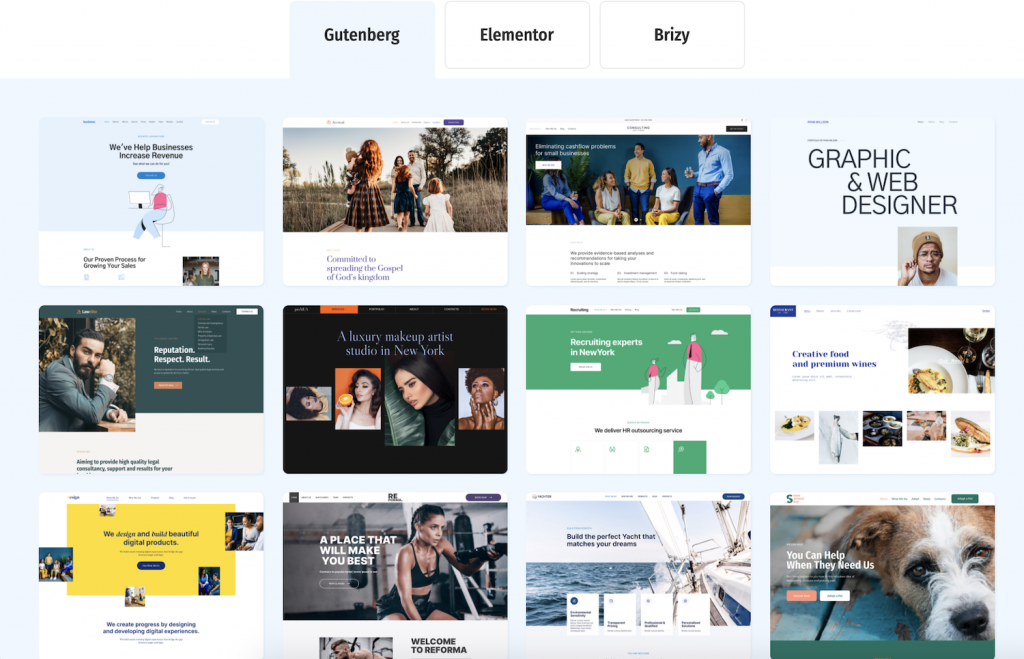The width and height of the screenshot is (1024, 659).
Task: Choose the cashflow consulting template
Action: pyautogui.click(x=638, y=201)
